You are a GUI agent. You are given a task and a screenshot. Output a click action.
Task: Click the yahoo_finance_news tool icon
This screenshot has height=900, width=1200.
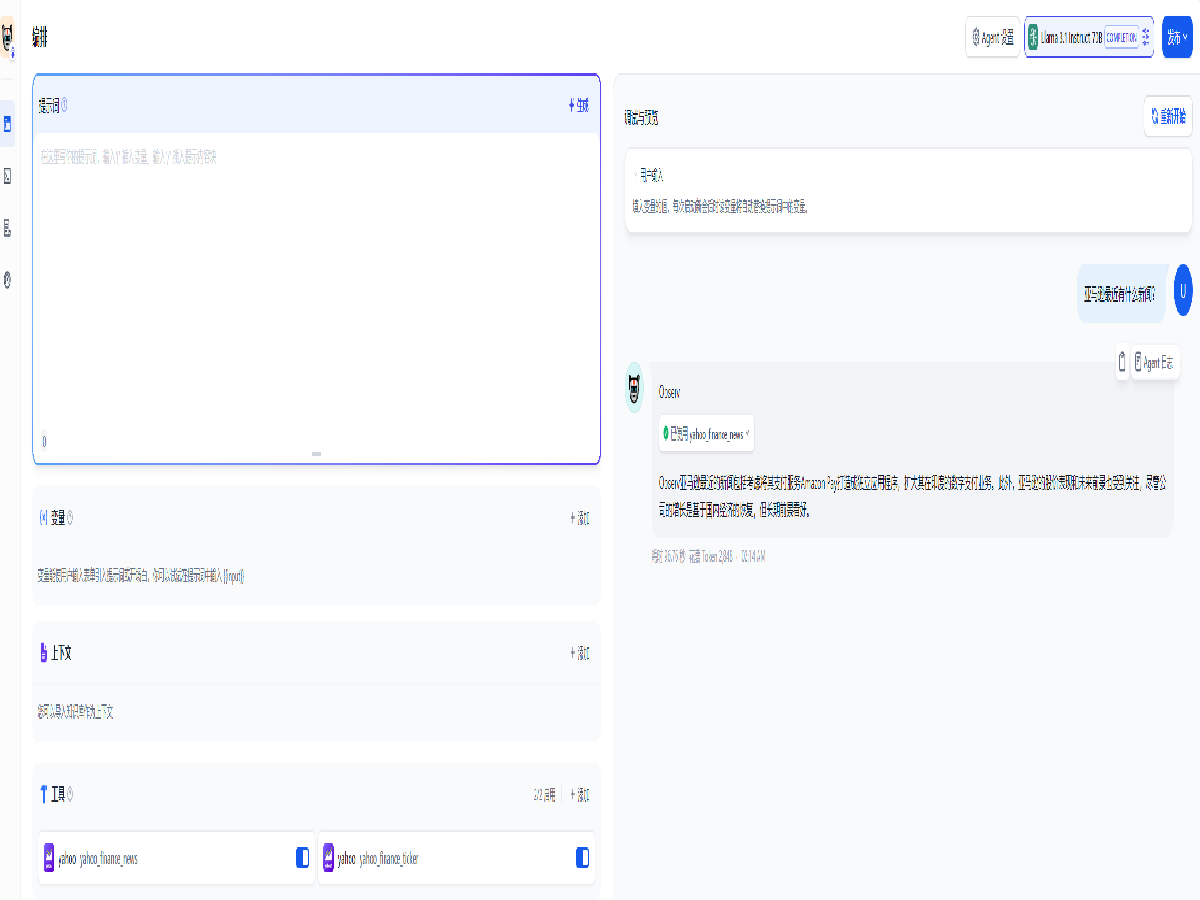click(x=49, y=858)
